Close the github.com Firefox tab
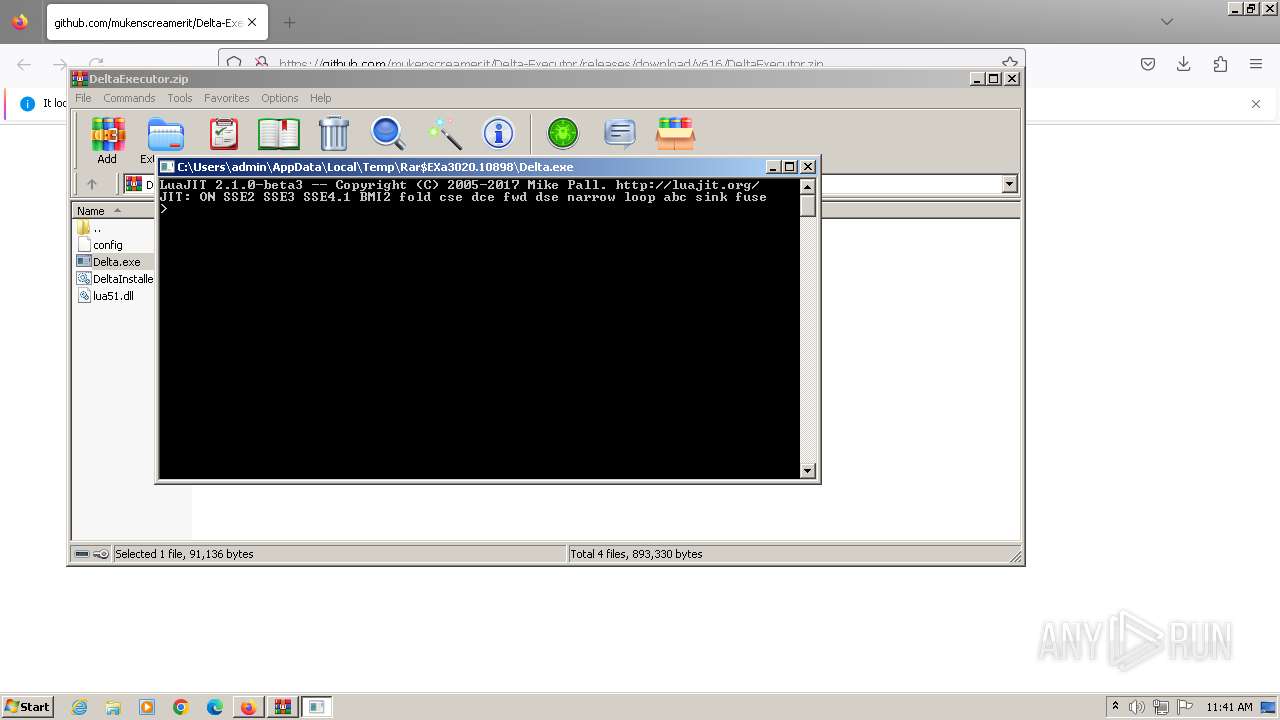The height and width of the screenshot is (720, 1280). point(251,22)
